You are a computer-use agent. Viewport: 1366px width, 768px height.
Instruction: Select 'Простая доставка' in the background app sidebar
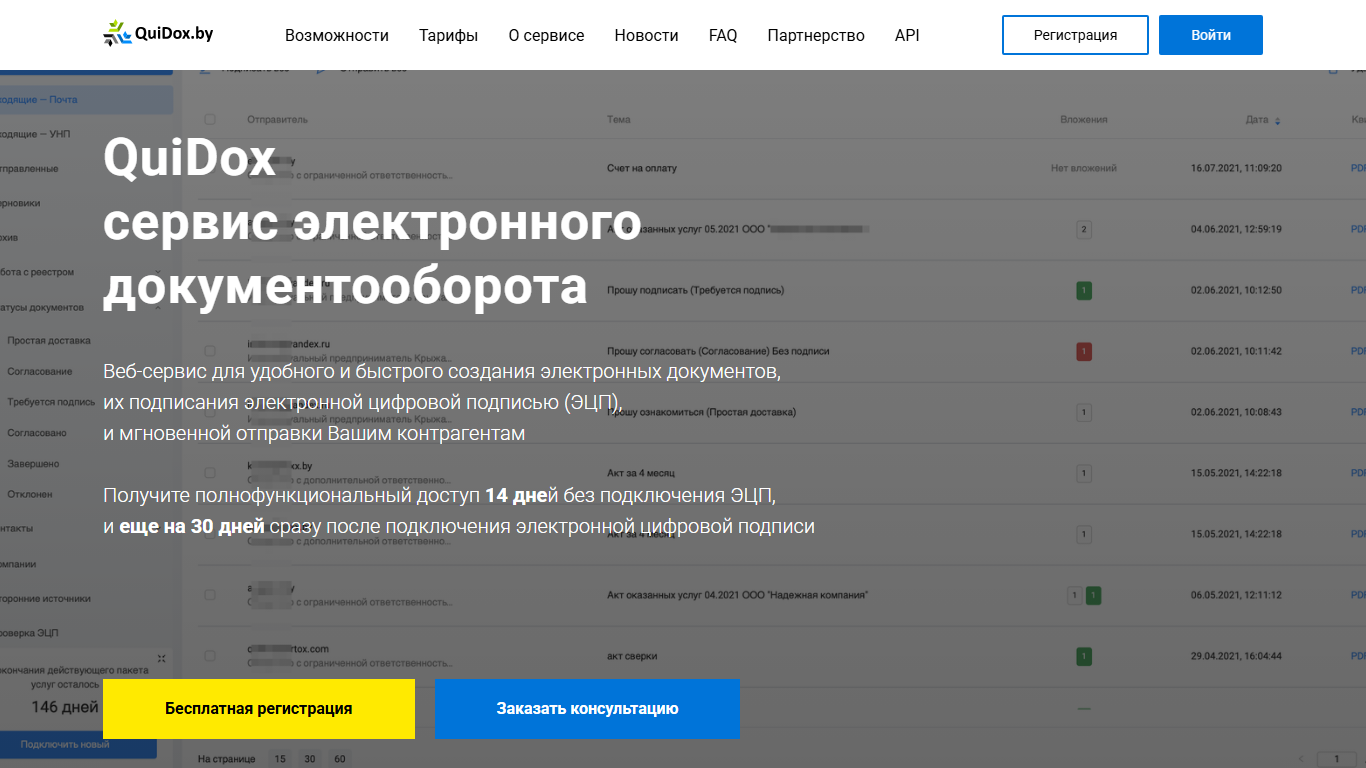coord(49,341)
